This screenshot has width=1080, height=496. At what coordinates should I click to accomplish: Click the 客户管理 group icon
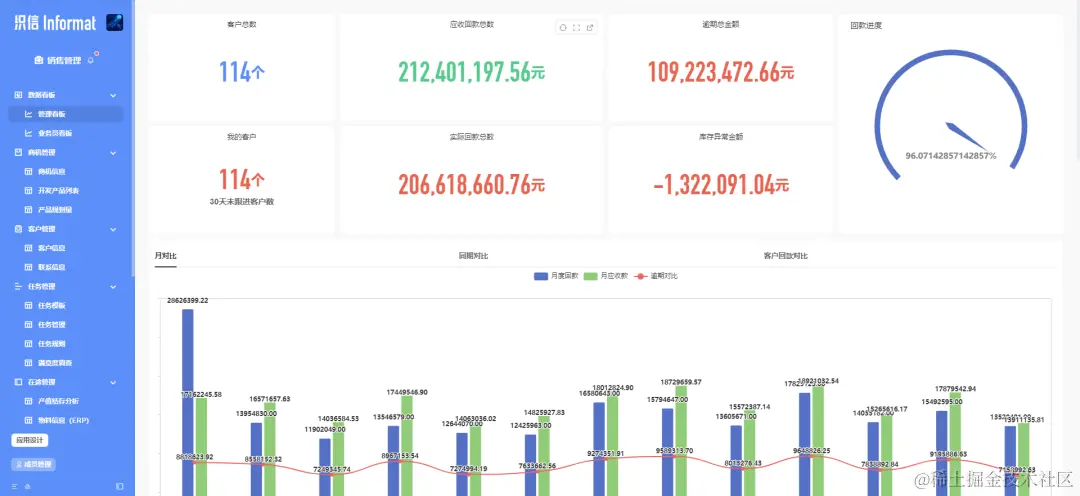tap(19, 229)
